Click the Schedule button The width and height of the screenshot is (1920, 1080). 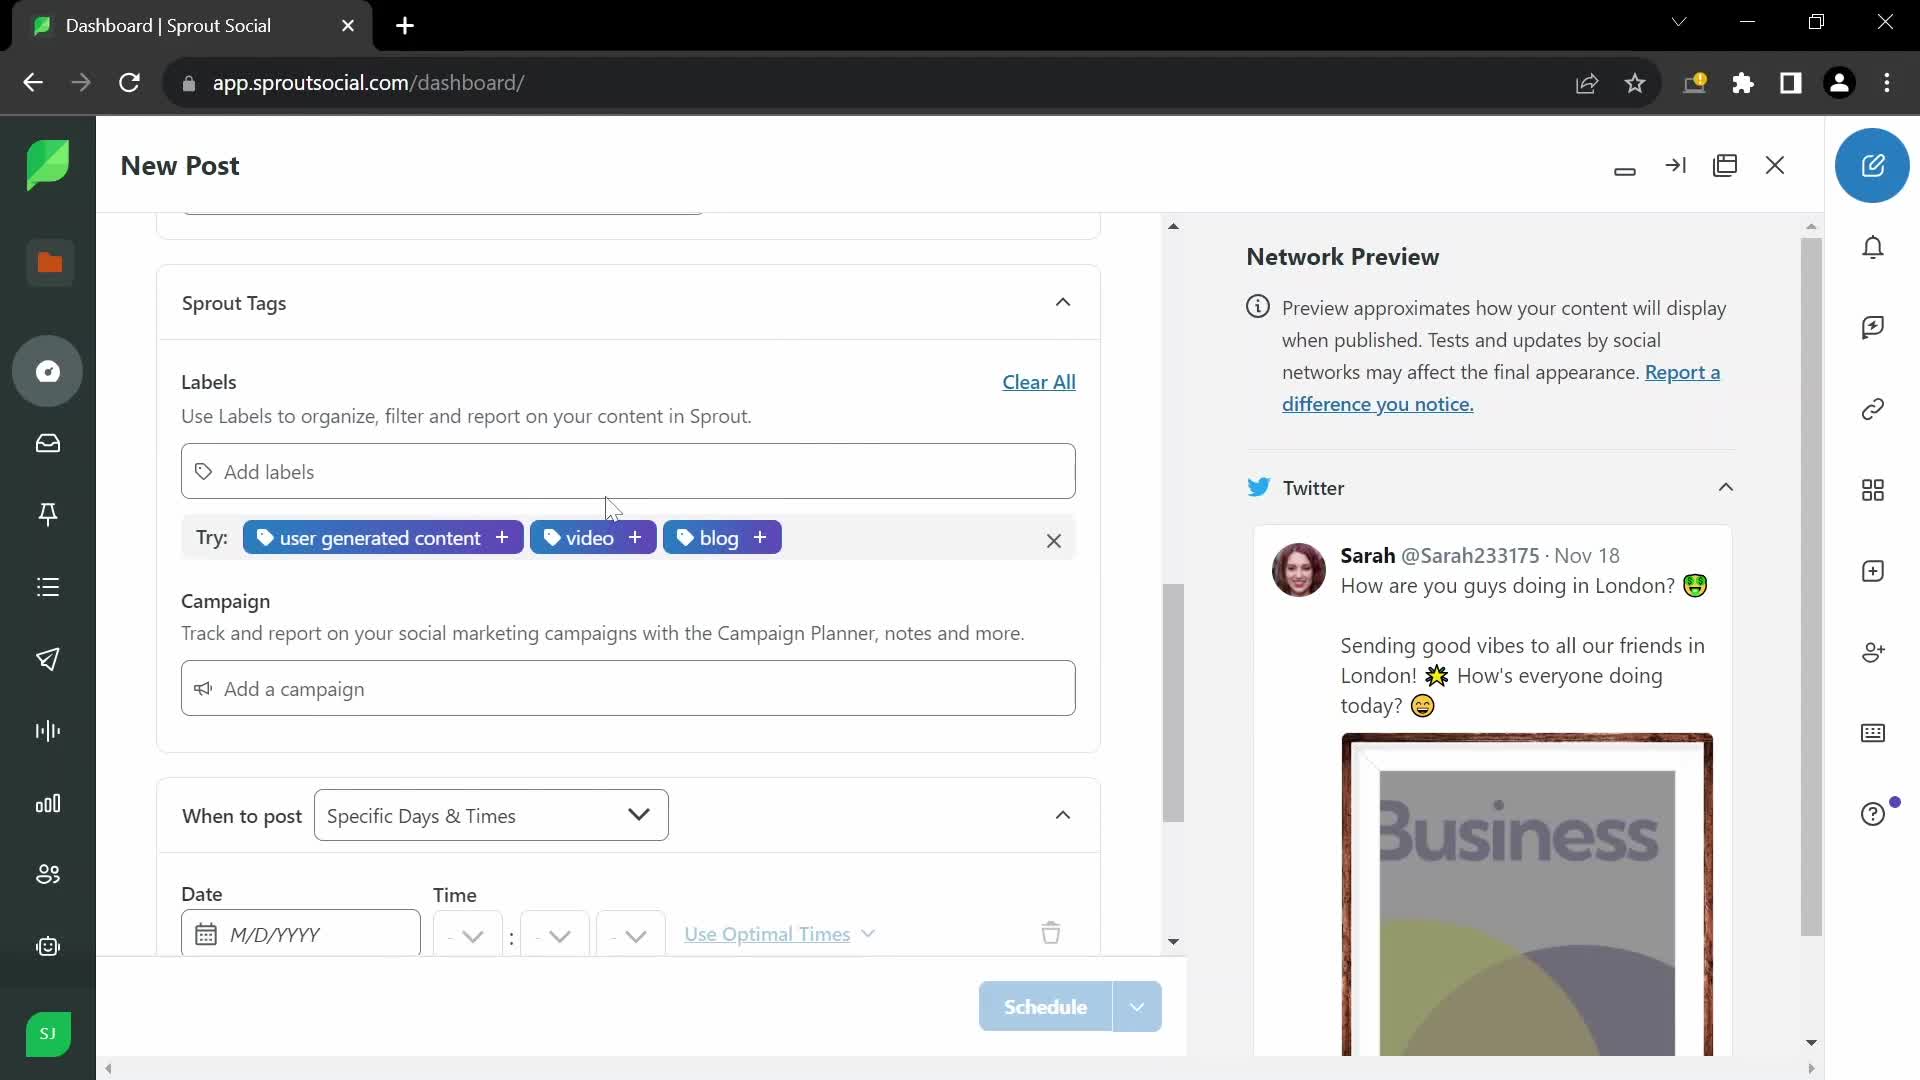[x=1044, y=1006]
